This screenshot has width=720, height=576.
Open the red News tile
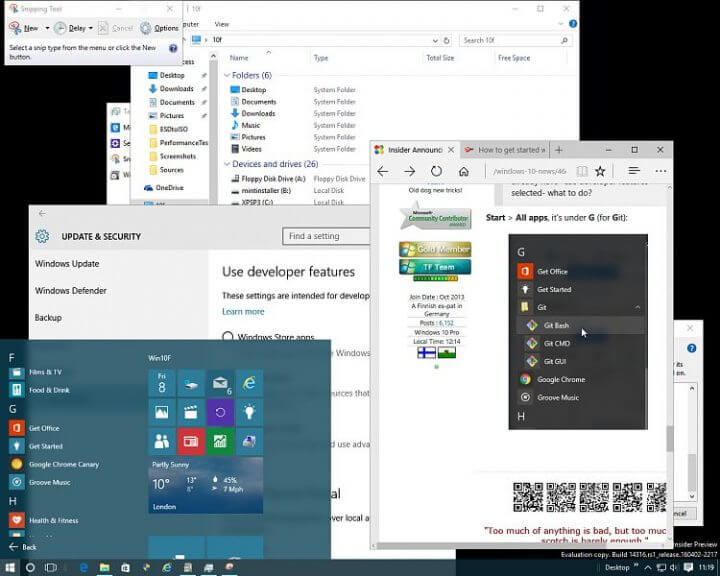(191, 441)
